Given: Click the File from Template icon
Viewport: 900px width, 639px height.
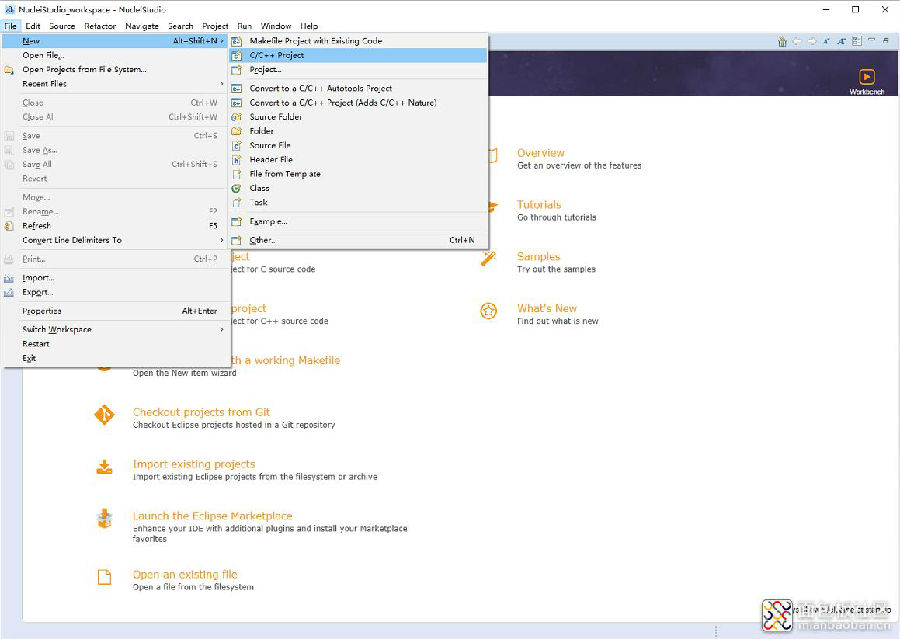Looking at the screenshot, I should click(236, 174).
